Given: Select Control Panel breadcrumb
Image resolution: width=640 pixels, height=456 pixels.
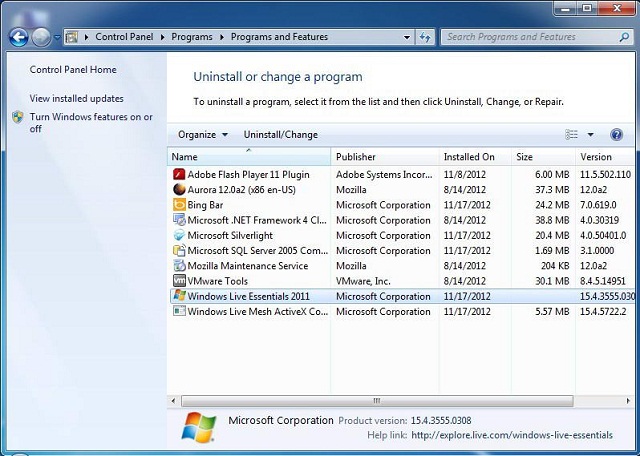Looking at the screenshot, I should click(124, 37).
